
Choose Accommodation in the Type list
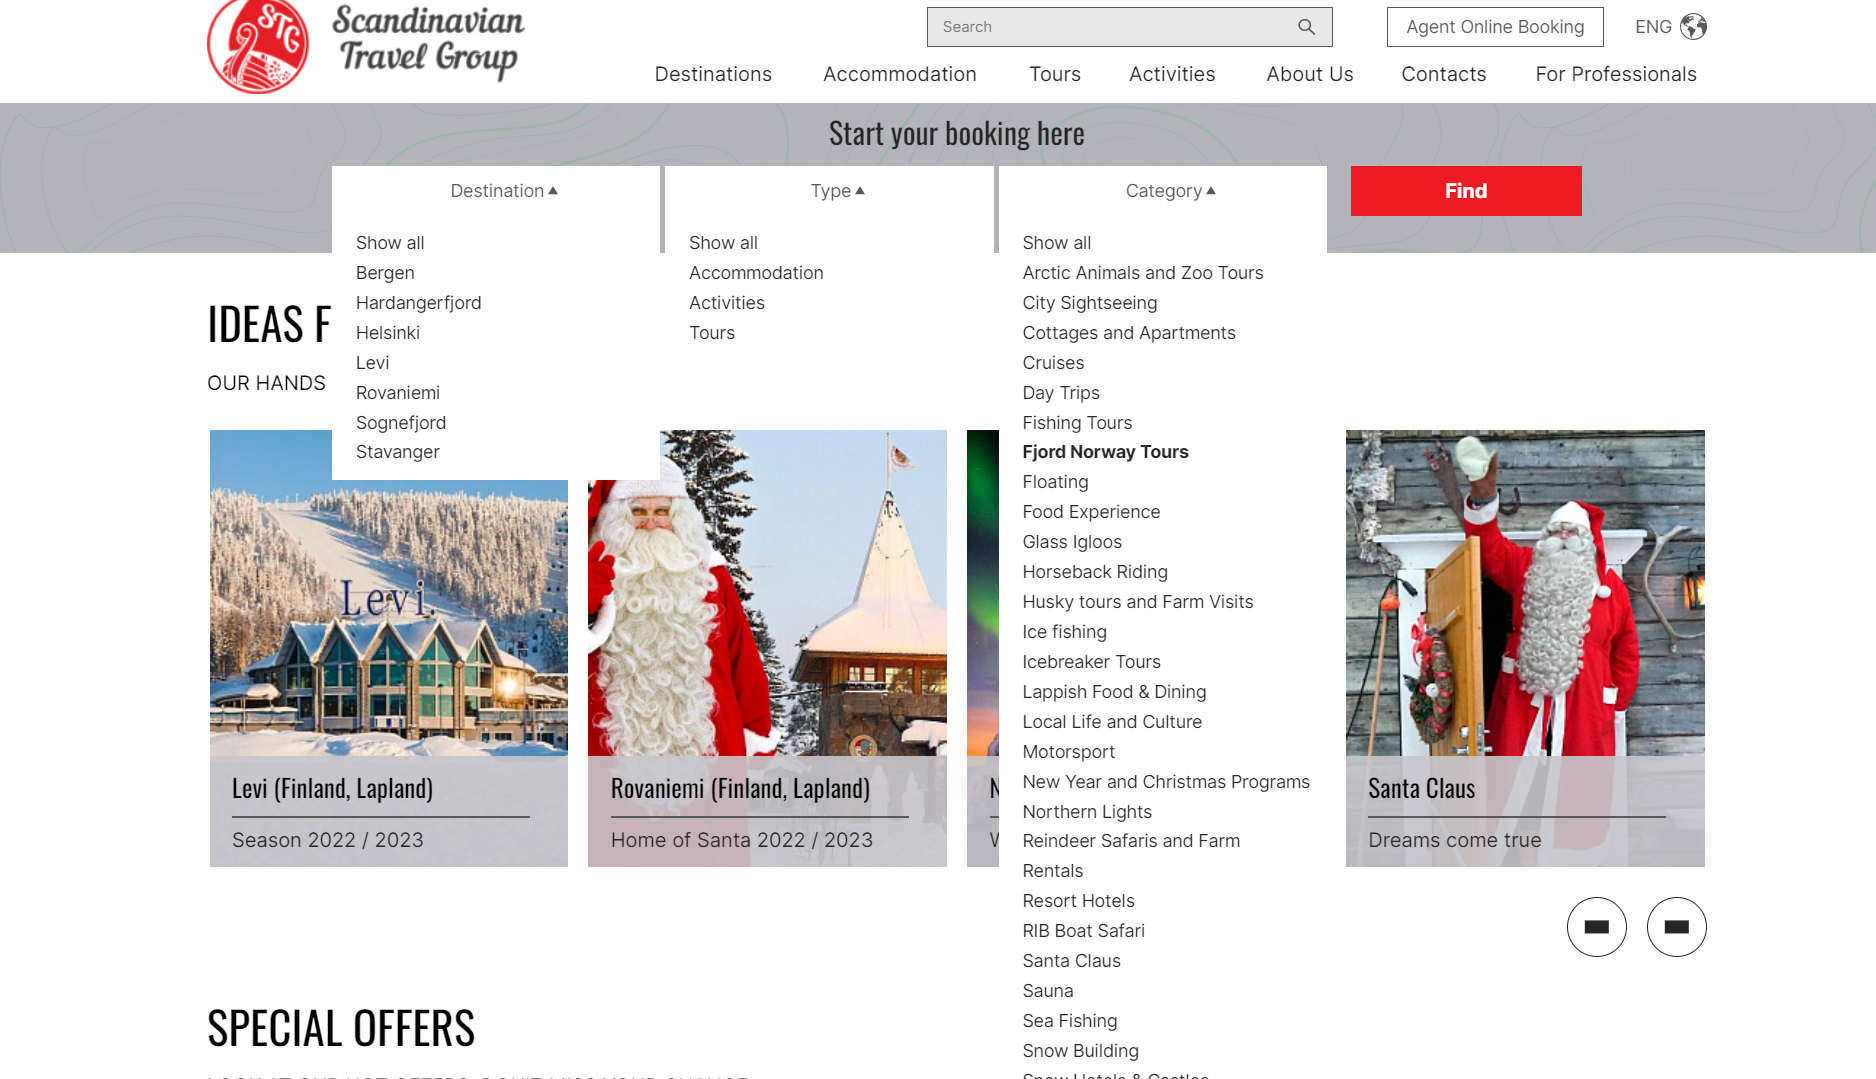point(756,273)
